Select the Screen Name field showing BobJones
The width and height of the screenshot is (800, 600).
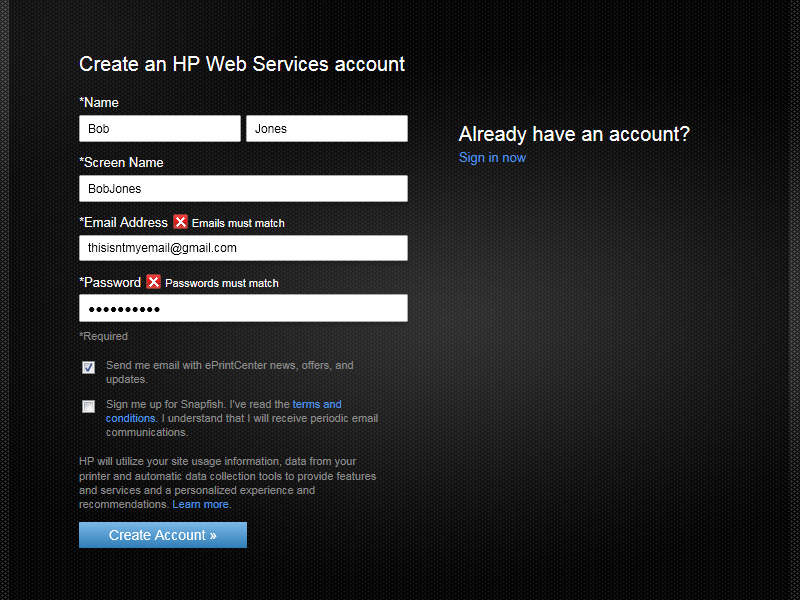(x=243, y=188)
